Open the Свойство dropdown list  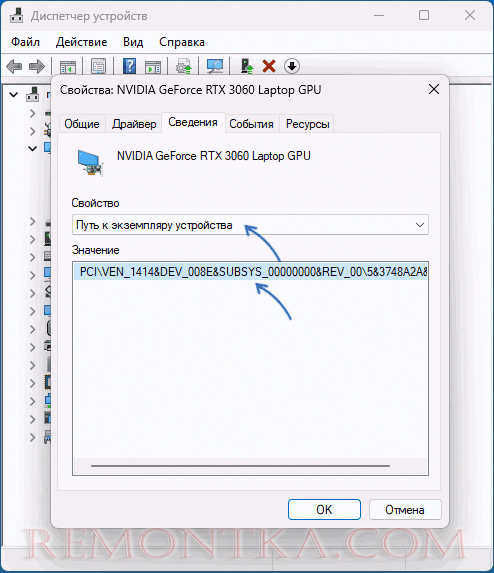[x=250, y=225]
